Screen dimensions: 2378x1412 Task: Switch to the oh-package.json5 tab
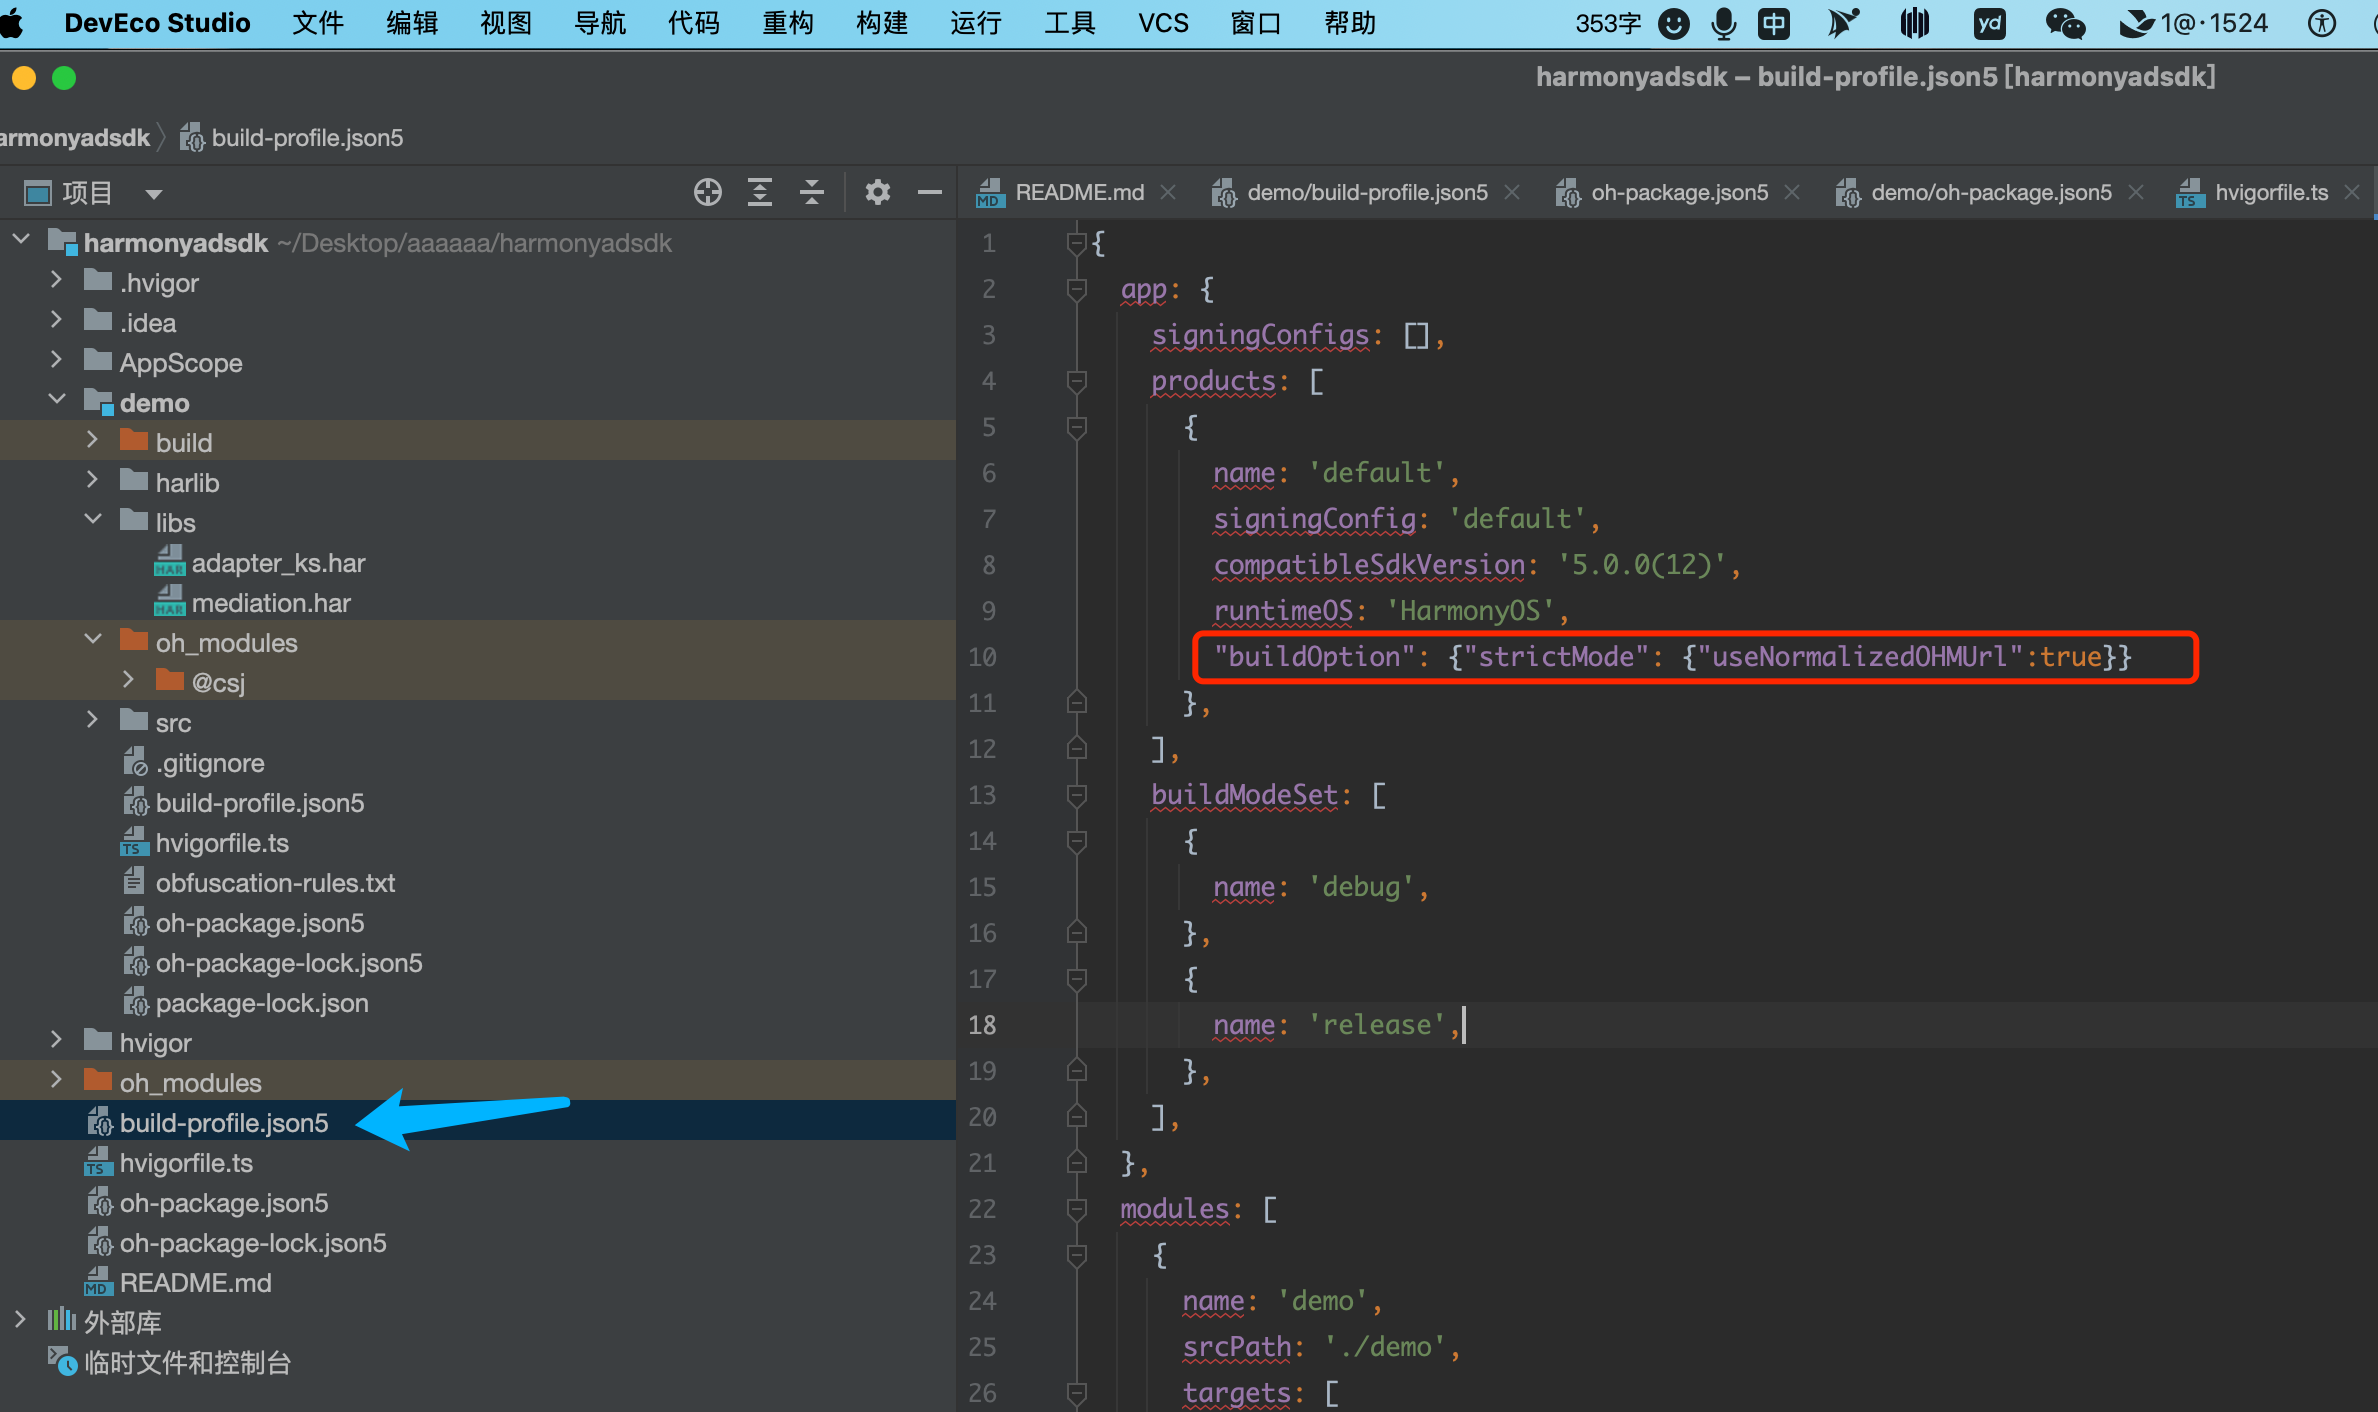(1678, 192)
